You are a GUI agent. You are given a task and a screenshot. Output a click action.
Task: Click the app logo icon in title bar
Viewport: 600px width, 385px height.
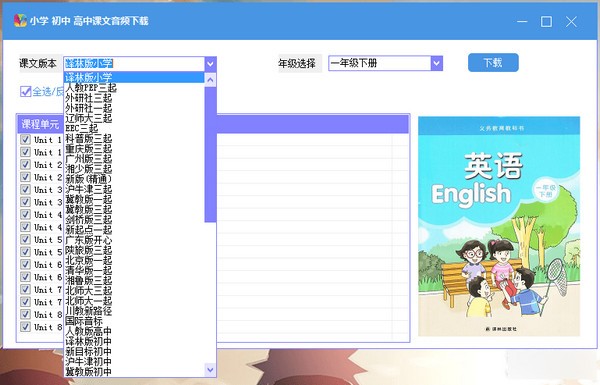click(x=20, y=20)
